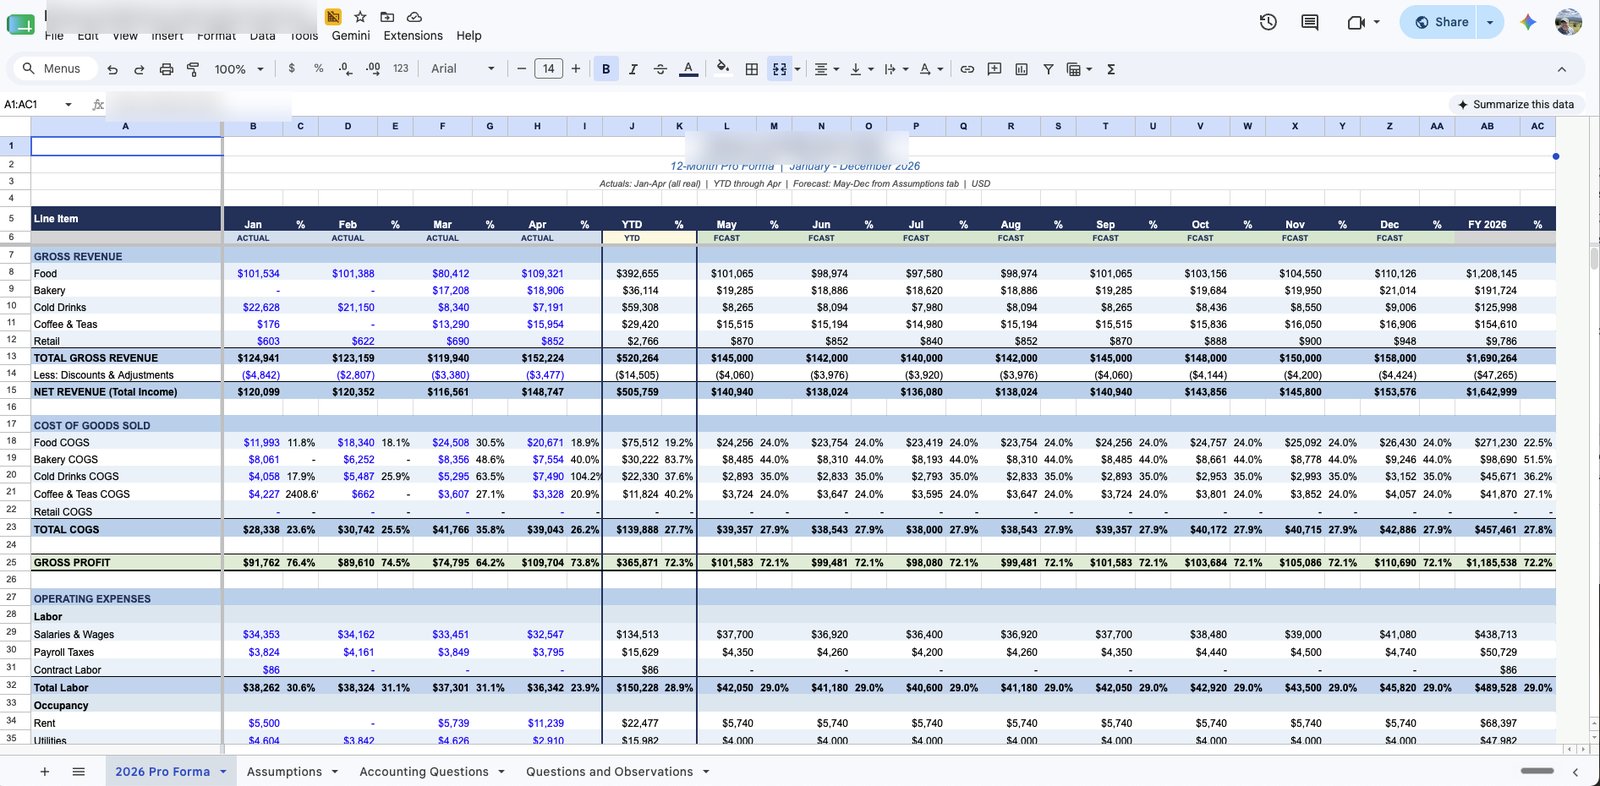This screenshot has height=786, width=1600.
Task: Click the Redo icon in the toolbar
Action: coord(139,69)
